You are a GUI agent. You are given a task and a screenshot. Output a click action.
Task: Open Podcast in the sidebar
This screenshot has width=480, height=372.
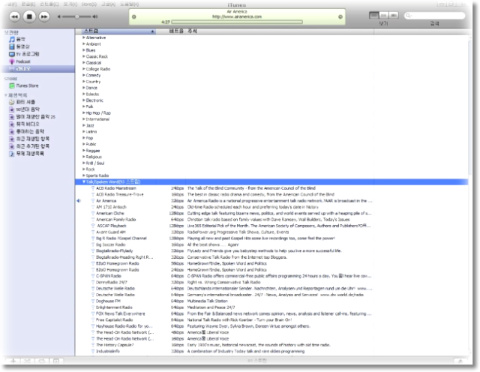pyautogui.click(x=23, y=62)
